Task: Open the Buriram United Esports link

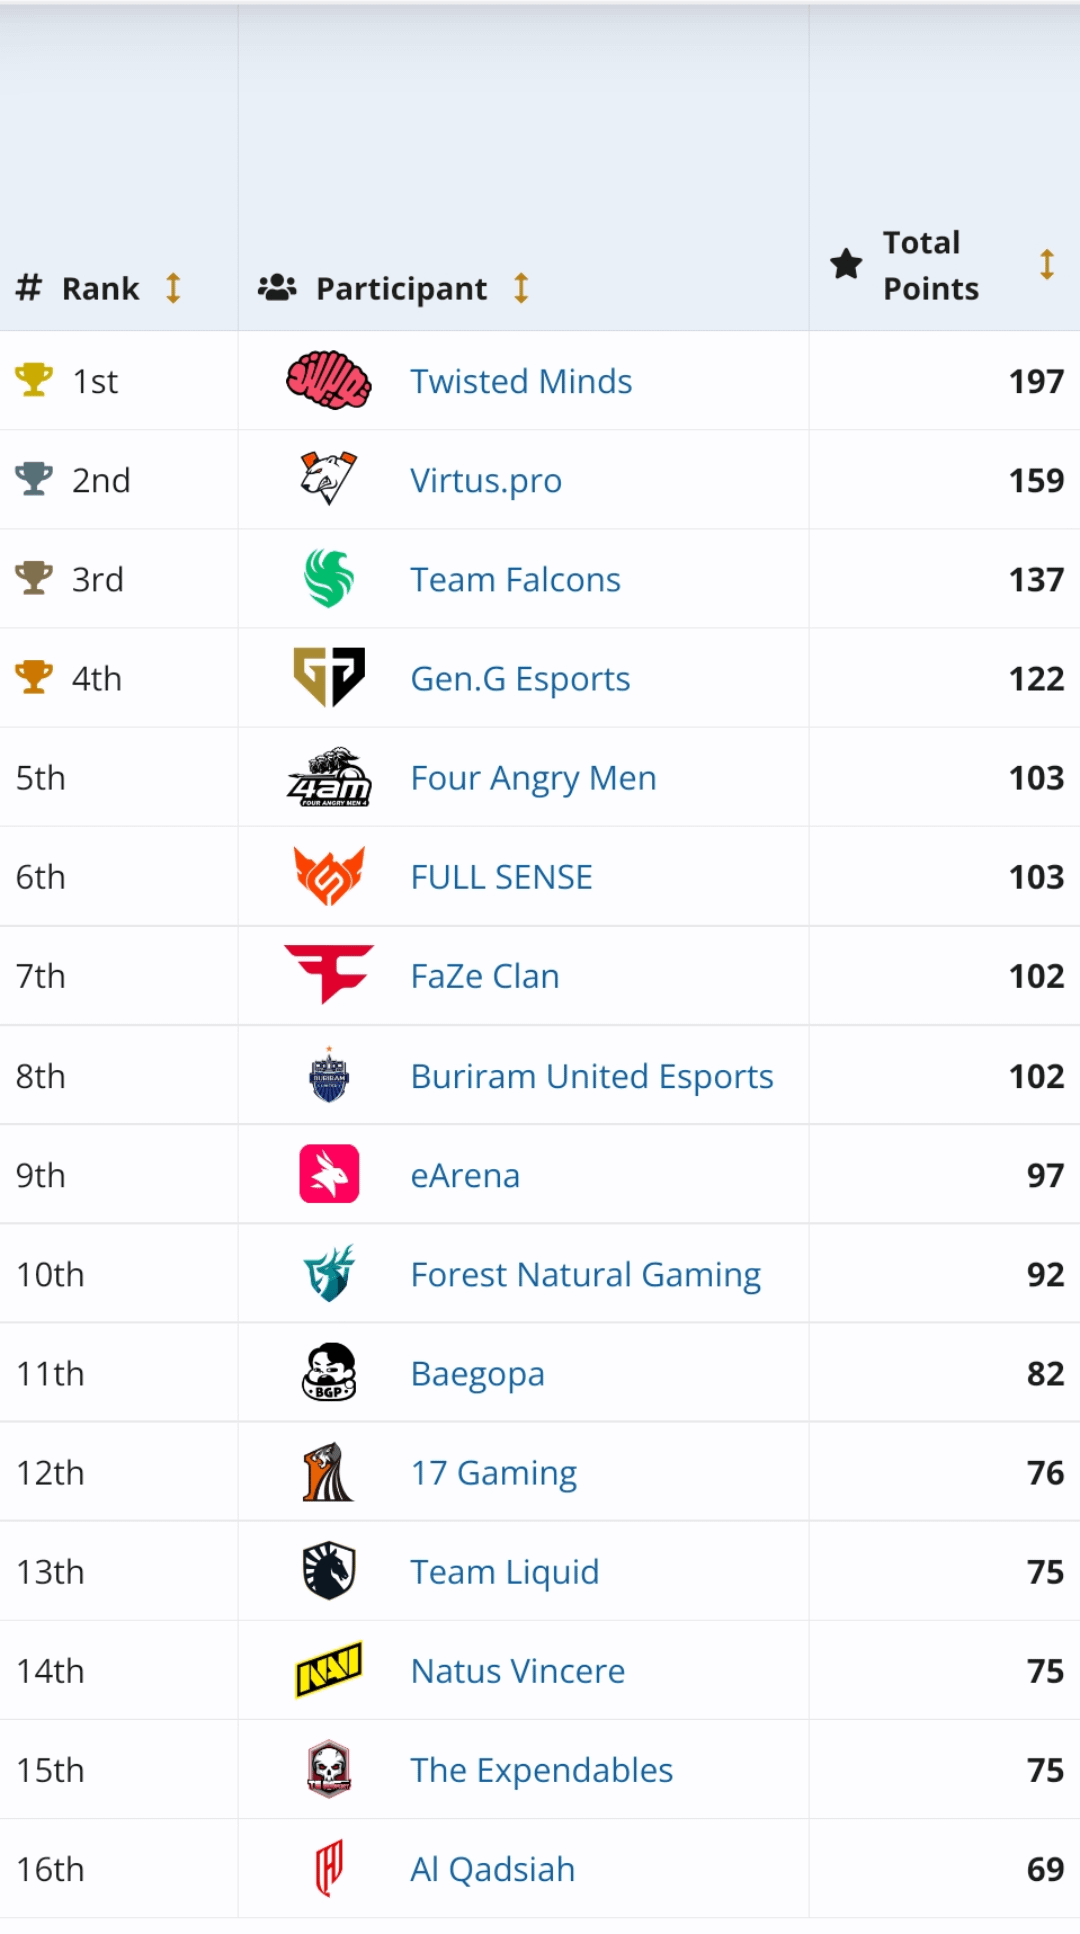Action: tap(591, 1076)
